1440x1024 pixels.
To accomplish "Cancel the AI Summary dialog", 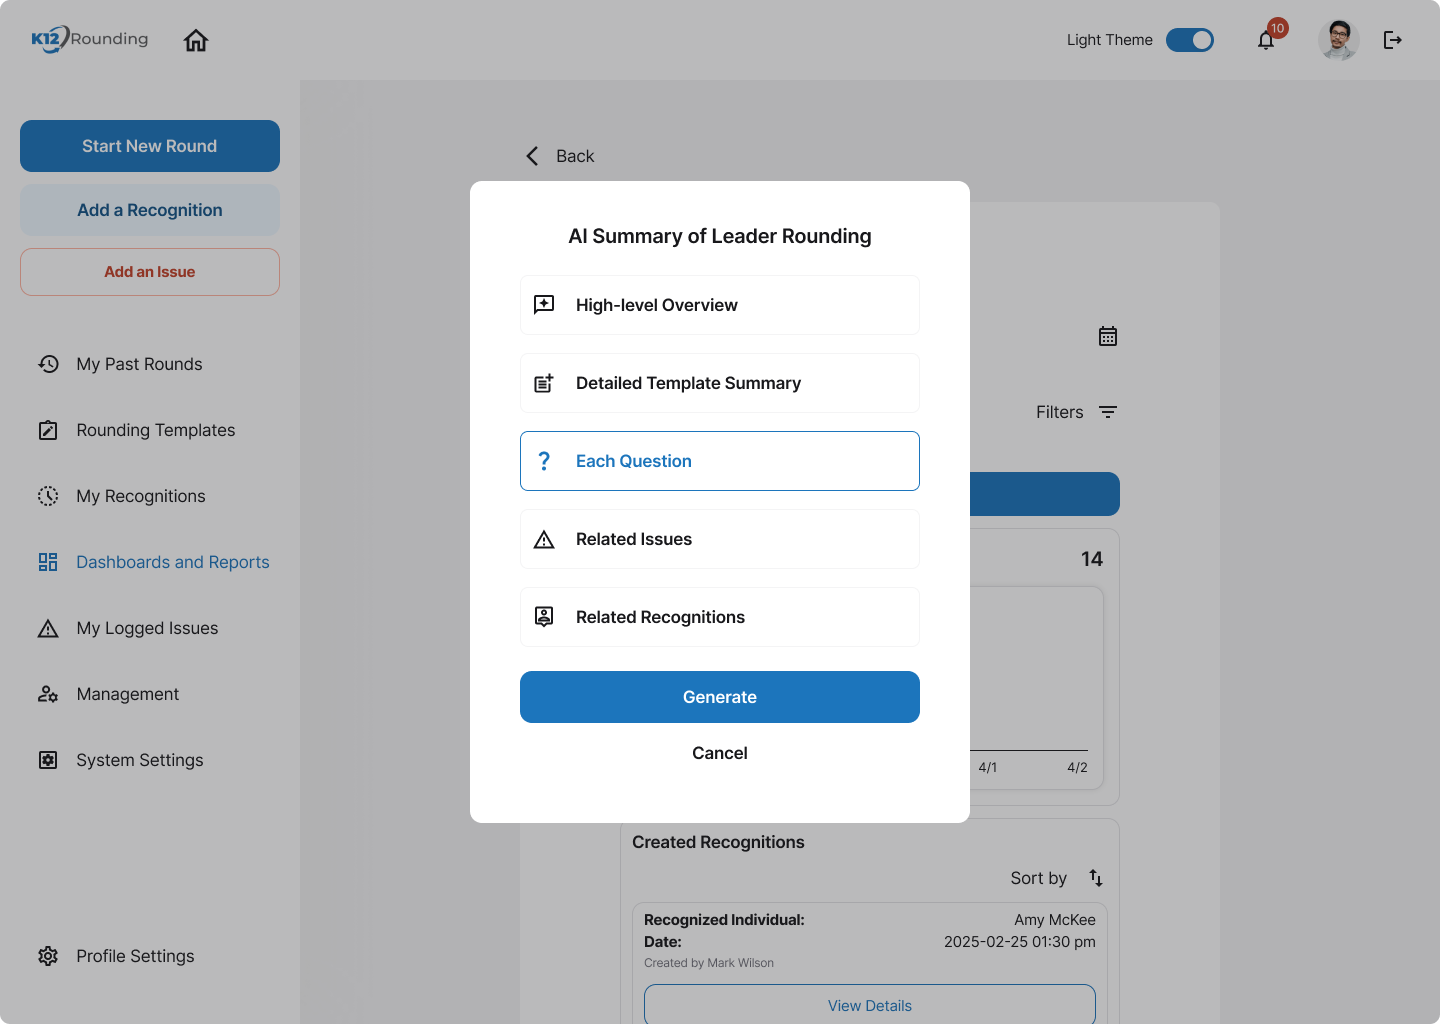I will 720,753.
